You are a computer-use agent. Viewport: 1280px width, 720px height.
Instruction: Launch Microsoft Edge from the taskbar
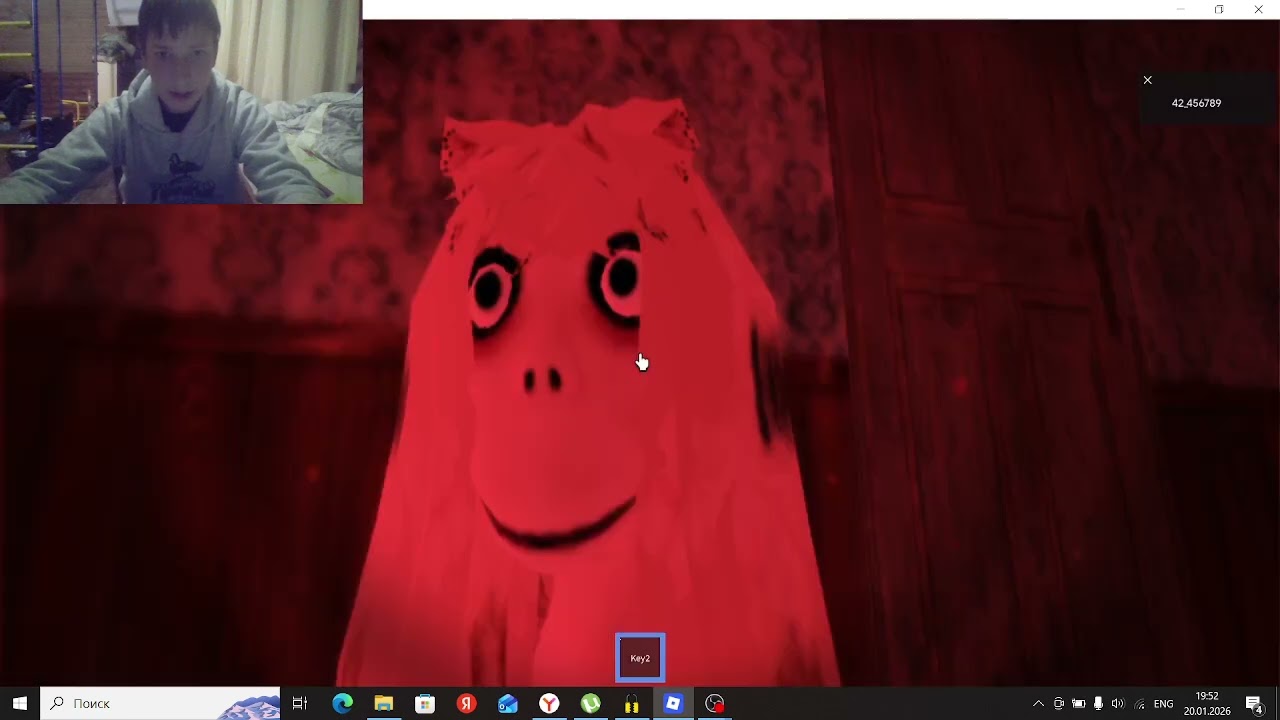tap(342, 704)
